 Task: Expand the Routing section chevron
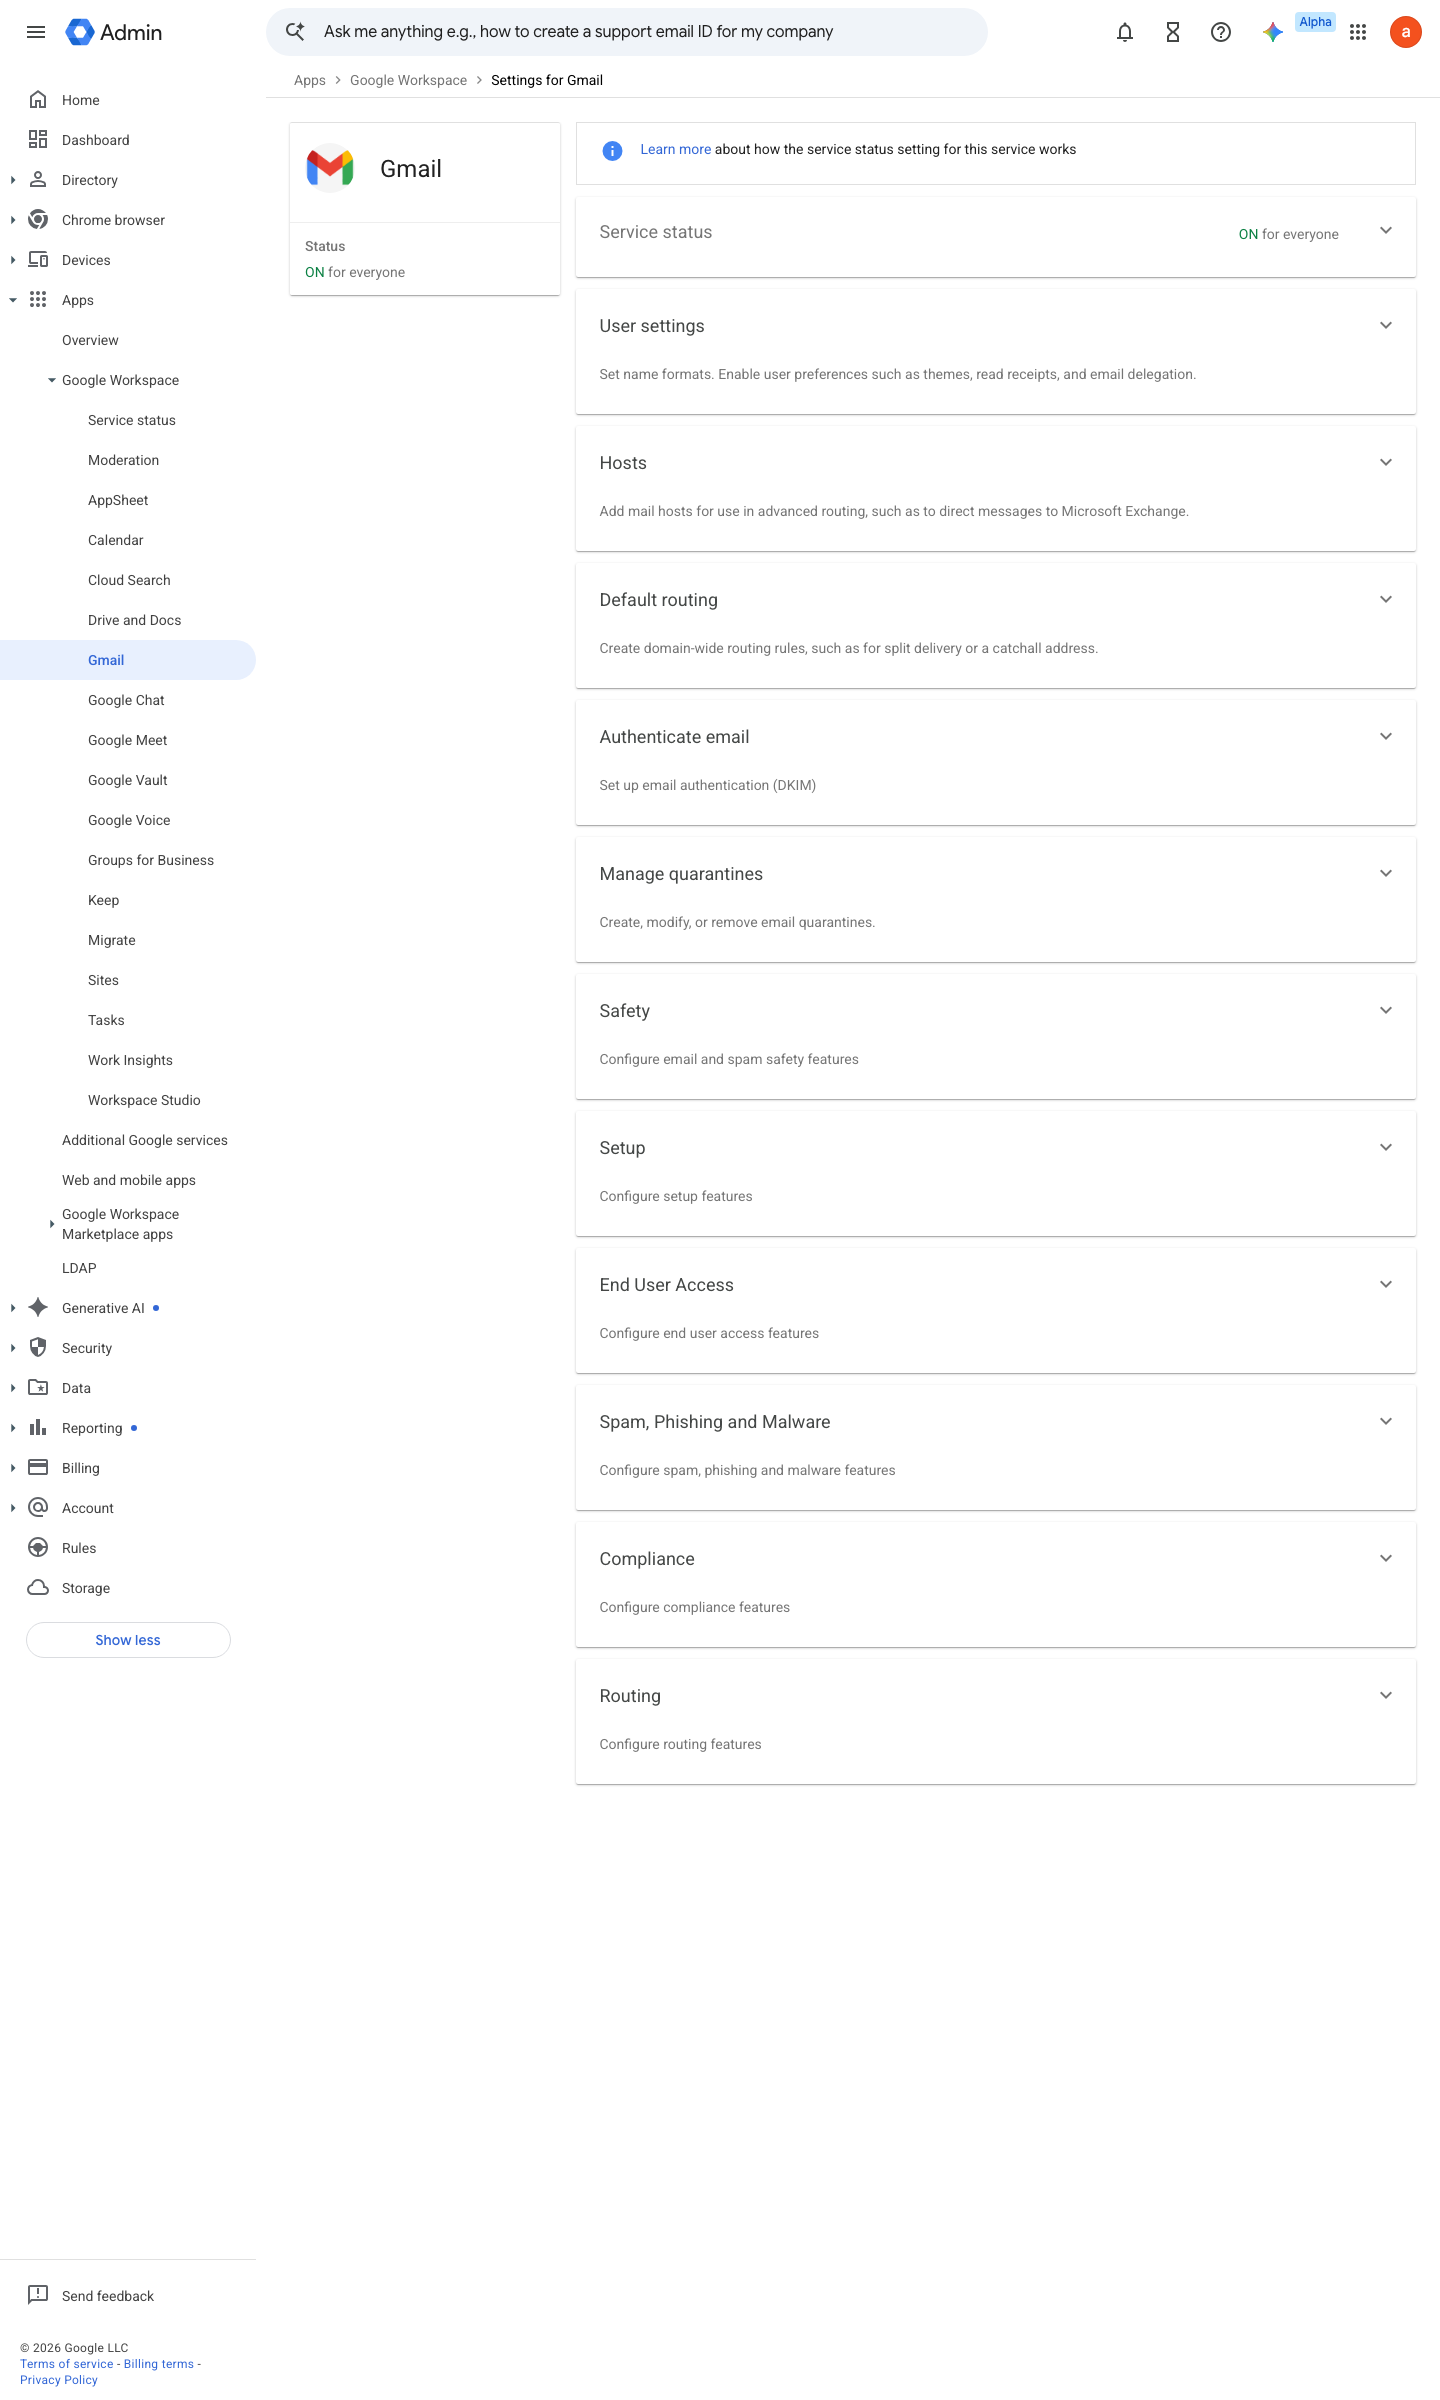[x=1386, y=1696]
